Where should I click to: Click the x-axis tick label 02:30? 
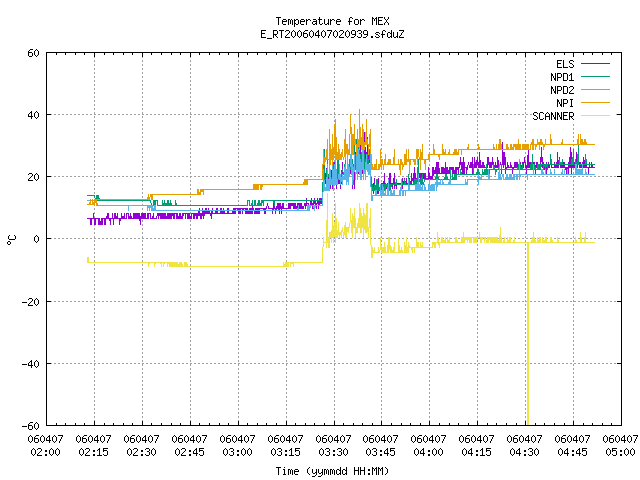click(142, 452)
